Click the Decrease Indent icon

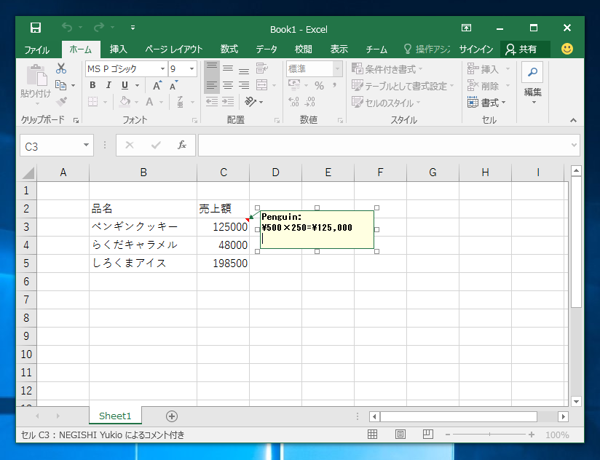point(212,102)
